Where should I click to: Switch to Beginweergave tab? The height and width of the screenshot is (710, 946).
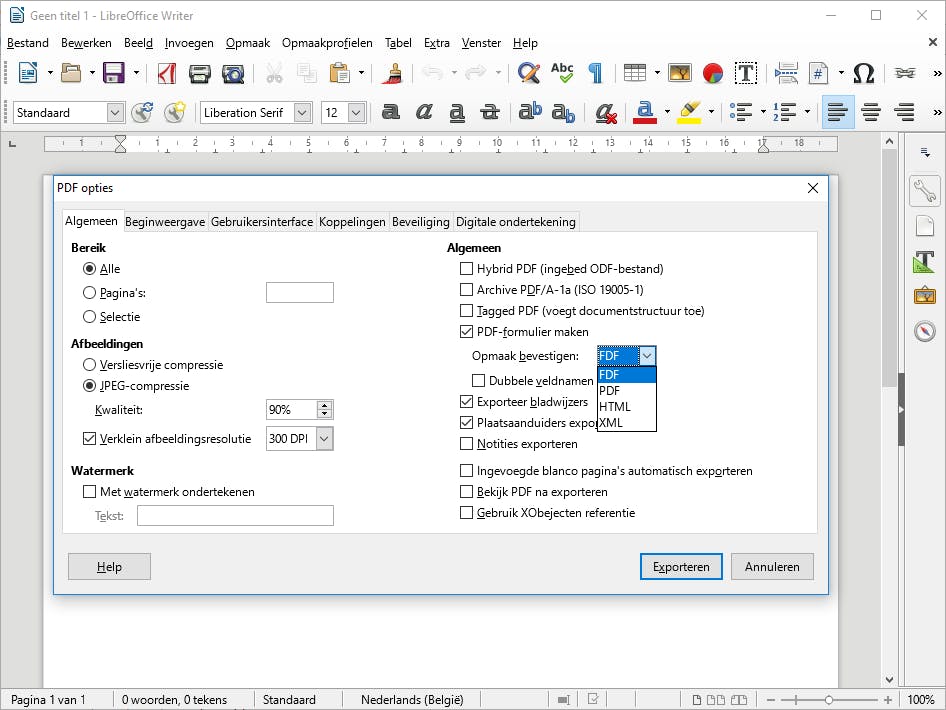coord(165,222)
